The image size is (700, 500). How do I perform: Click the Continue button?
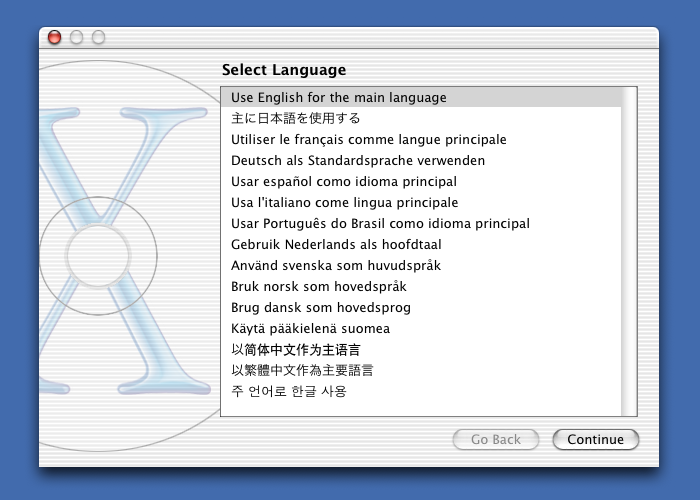click(596, 439)
